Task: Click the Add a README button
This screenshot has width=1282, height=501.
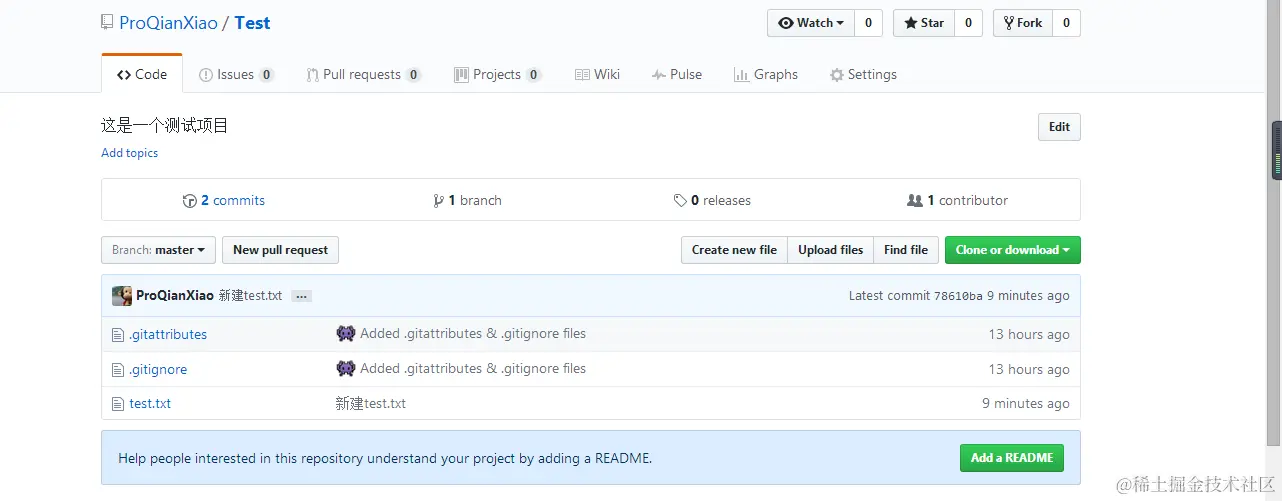Action: (x=1012, y=458)
